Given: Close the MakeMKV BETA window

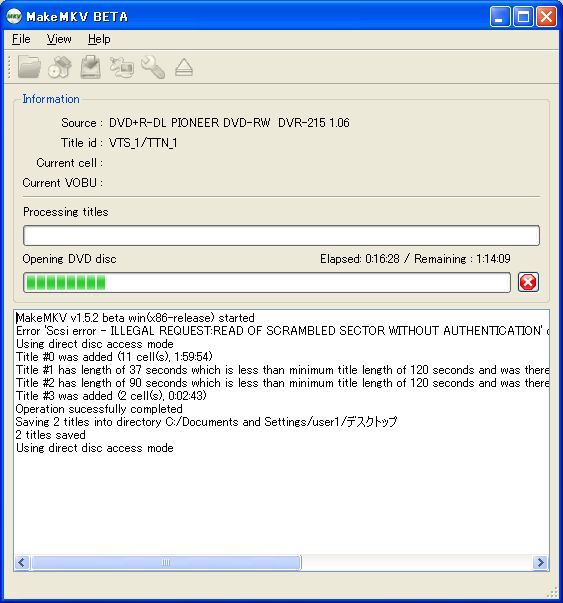Looking at the screenshot, I should point(546,17).
